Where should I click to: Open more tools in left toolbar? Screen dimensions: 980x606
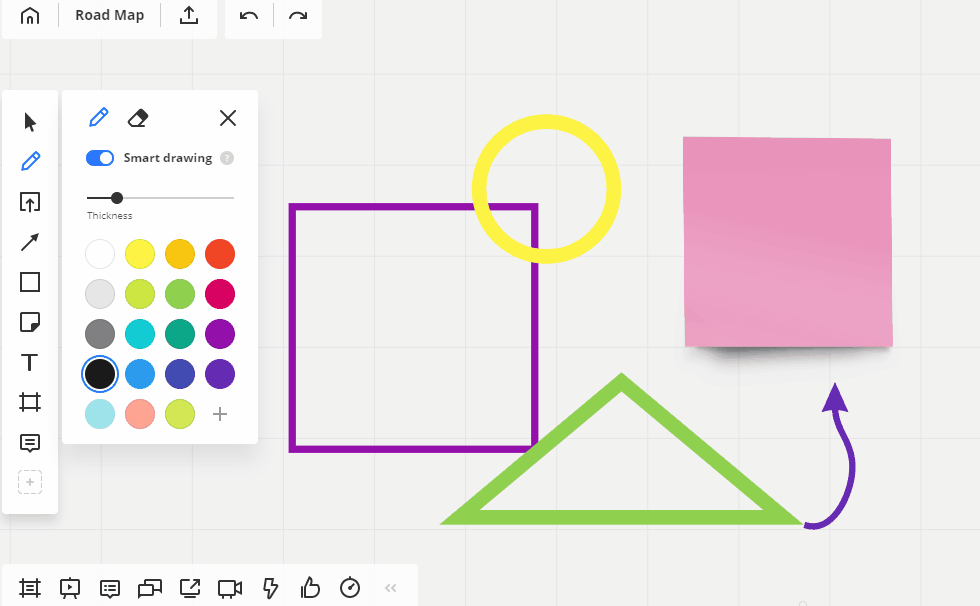point(30,482)
